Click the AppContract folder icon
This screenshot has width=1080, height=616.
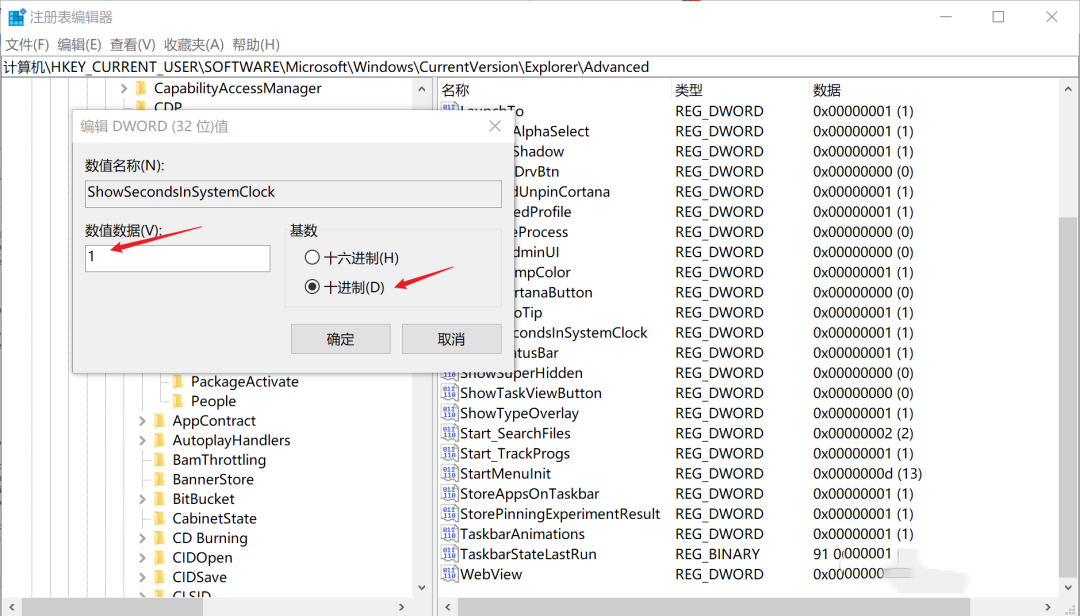pos(160,421)
